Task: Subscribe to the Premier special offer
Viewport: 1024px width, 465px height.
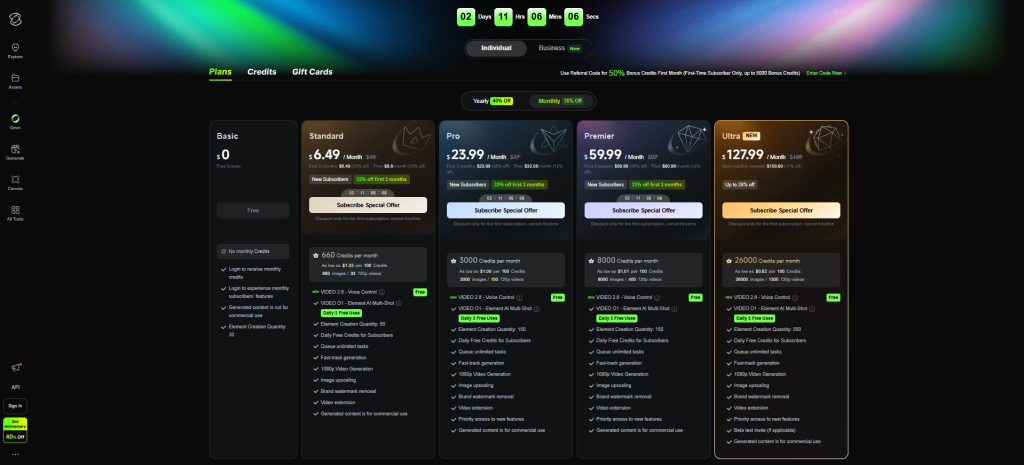Action: pyautogui.click(x=643, y=210)
